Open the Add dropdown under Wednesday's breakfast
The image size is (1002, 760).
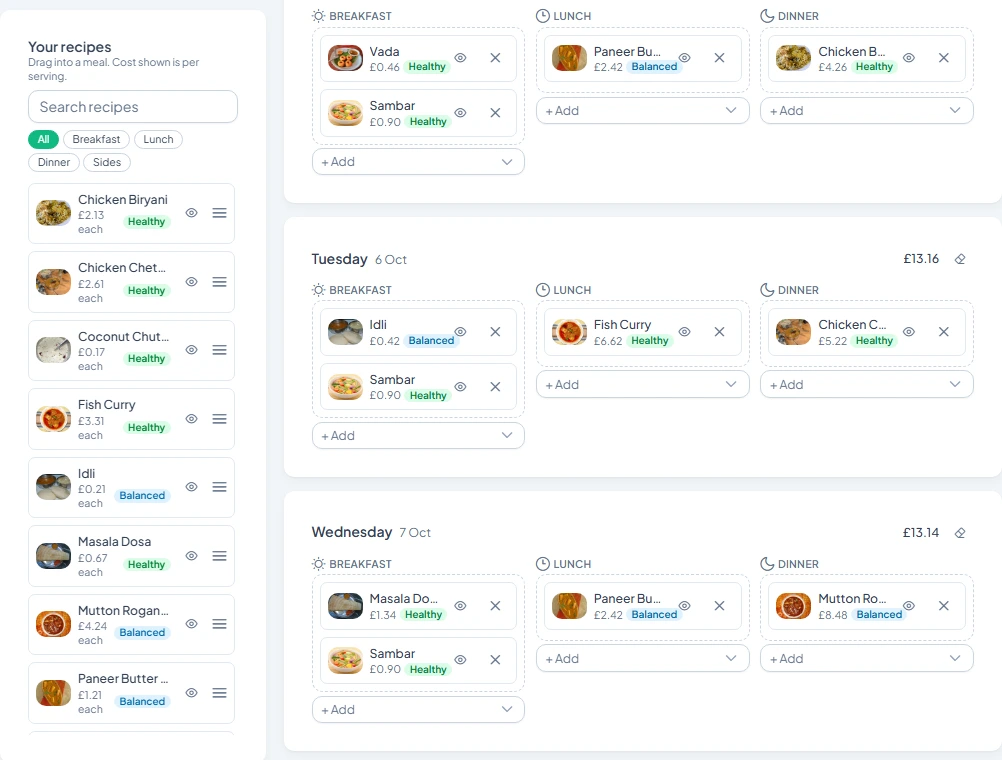pyautogui.click(x=418, y=710)
